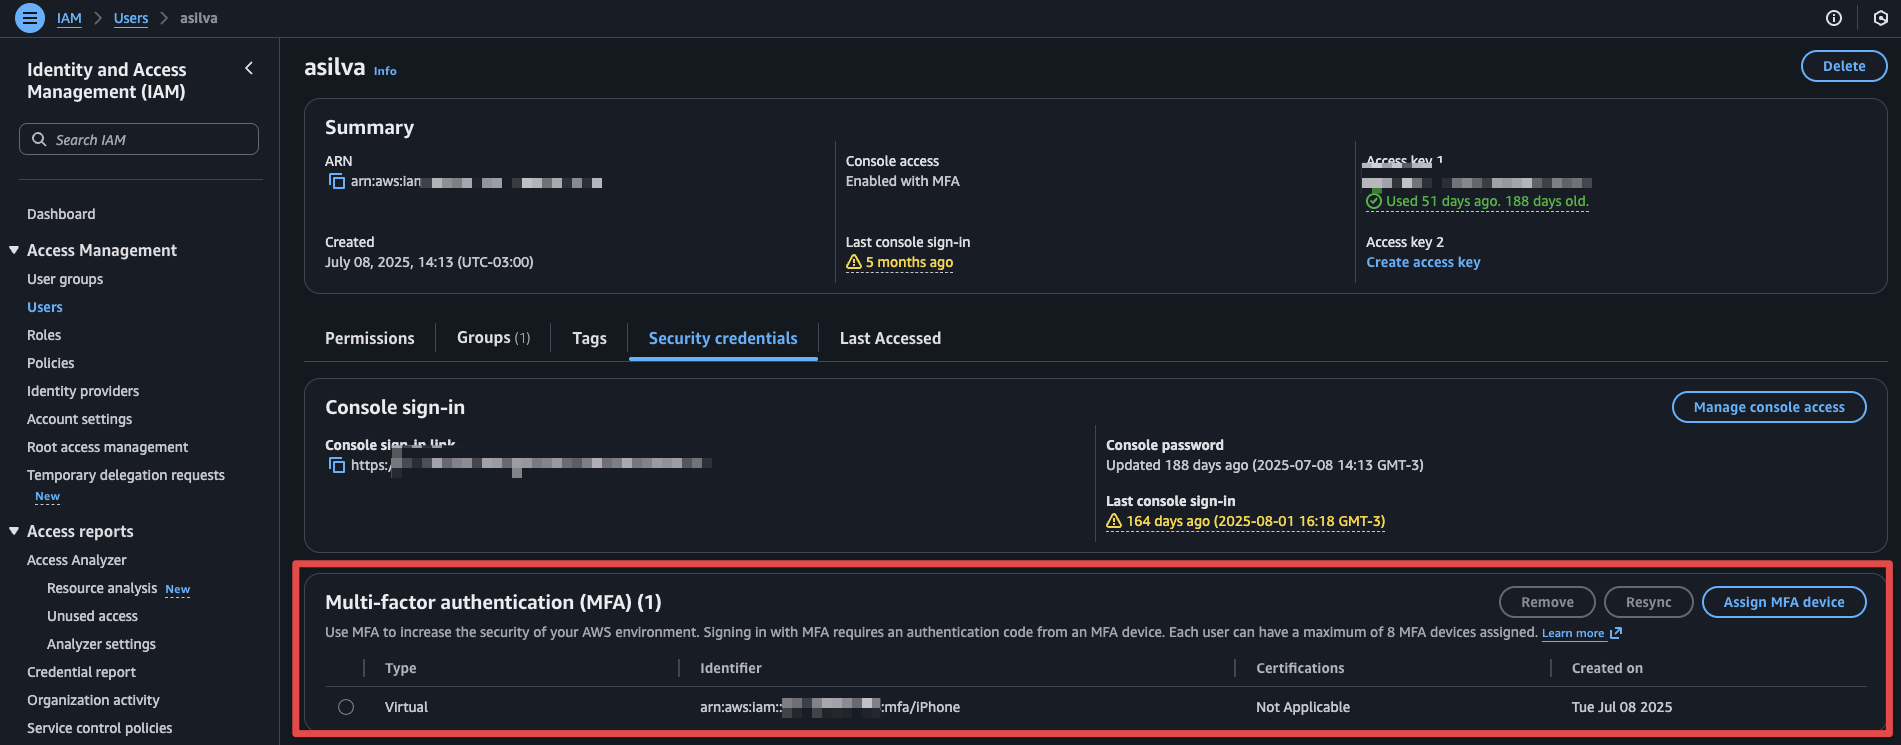Focus the Search IAM input field
Screen dimensions: 1901x745
click(150, 140)
